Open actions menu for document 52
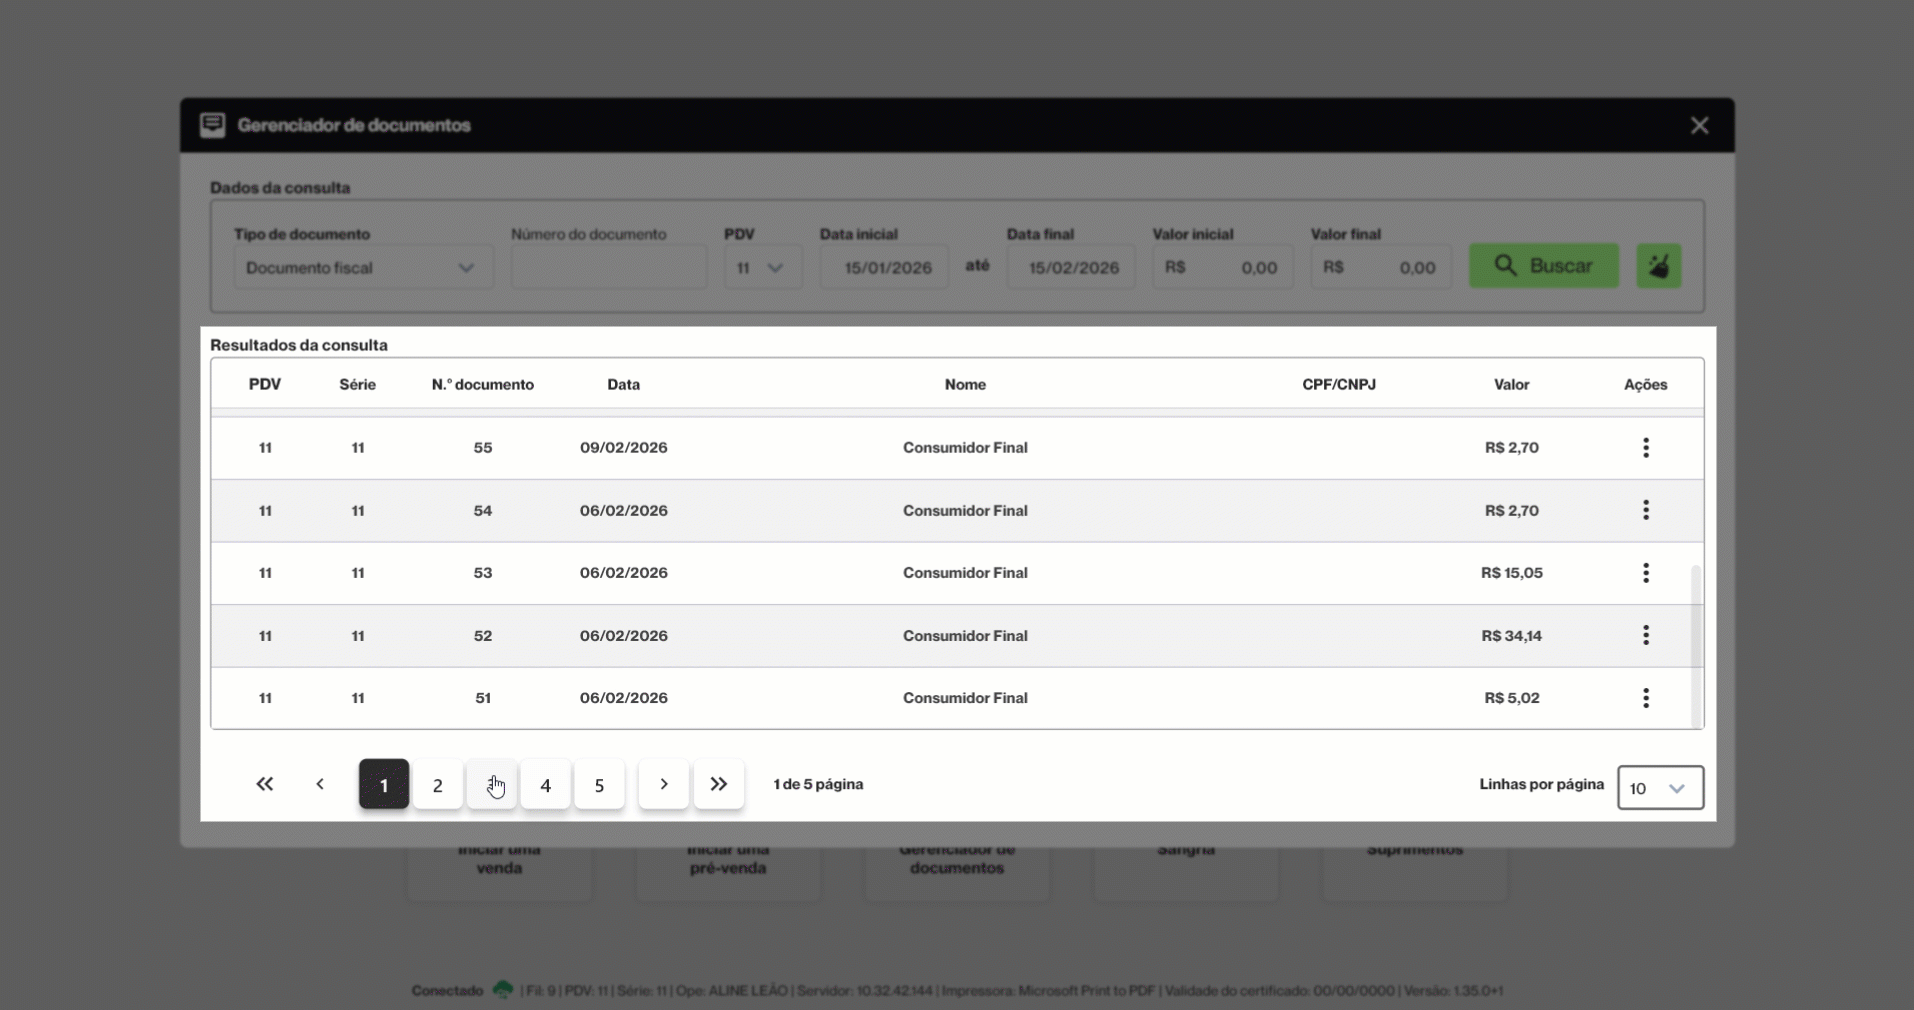This screenshot has height=1010, width=1914. (x=1645, y=635)
